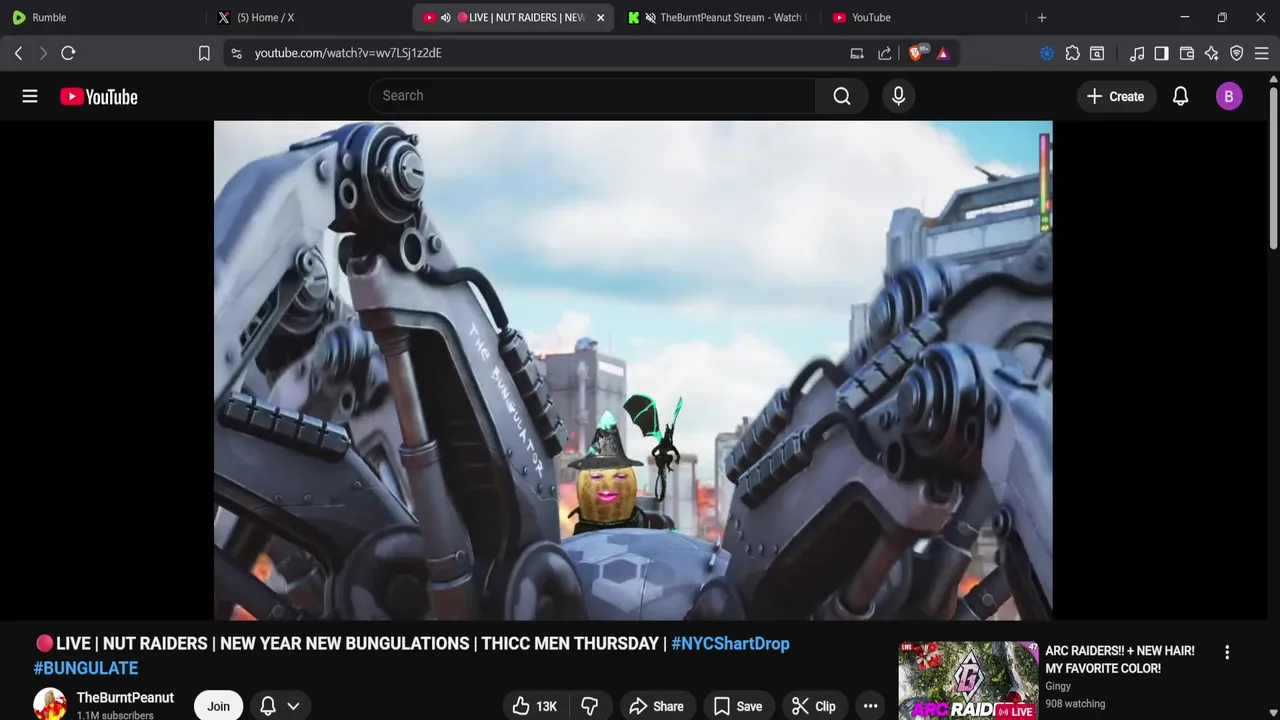View site information icon in address bar
Viewport: 1280px width, 720px height.
pos(236,53)
